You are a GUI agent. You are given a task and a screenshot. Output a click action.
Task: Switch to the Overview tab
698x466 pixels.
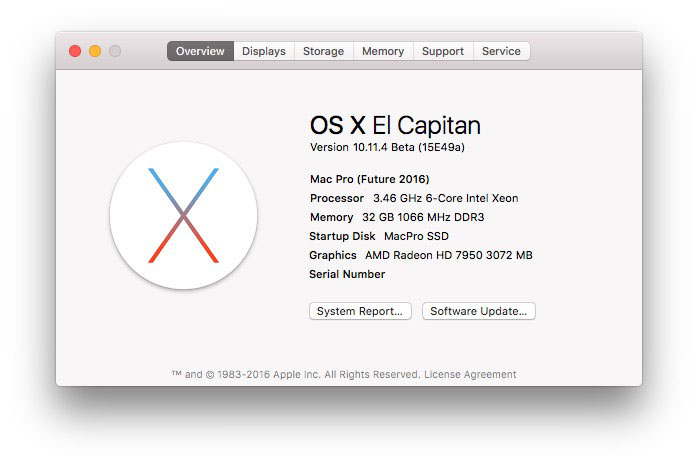(x=200, y=51)
